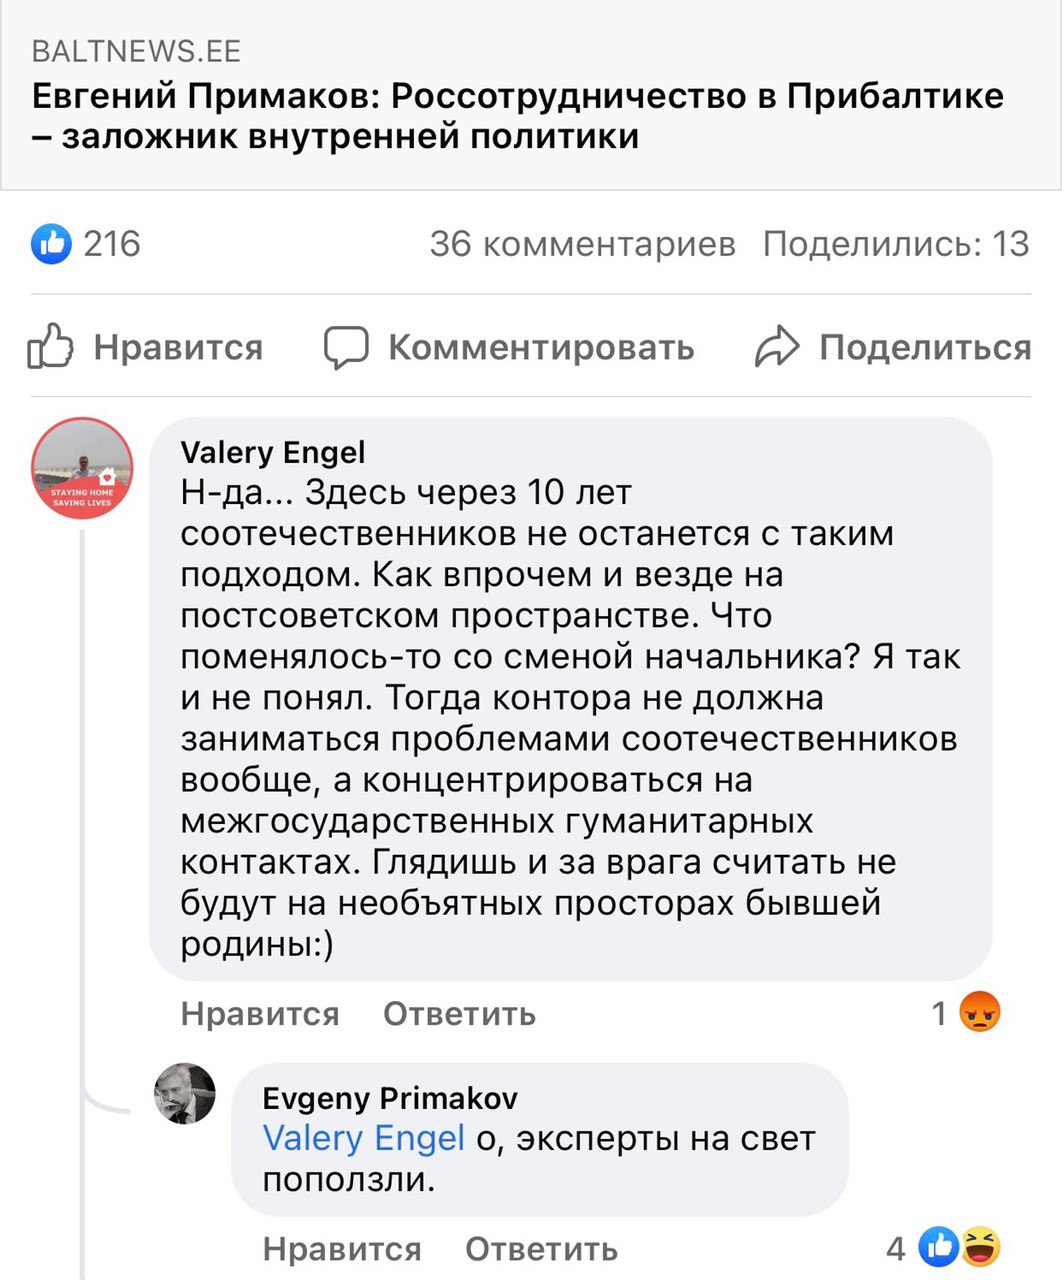1062x1280 pixels.
Task: Click the blue Valery Engel mention in reply
Action: [x=363, y=1138]
